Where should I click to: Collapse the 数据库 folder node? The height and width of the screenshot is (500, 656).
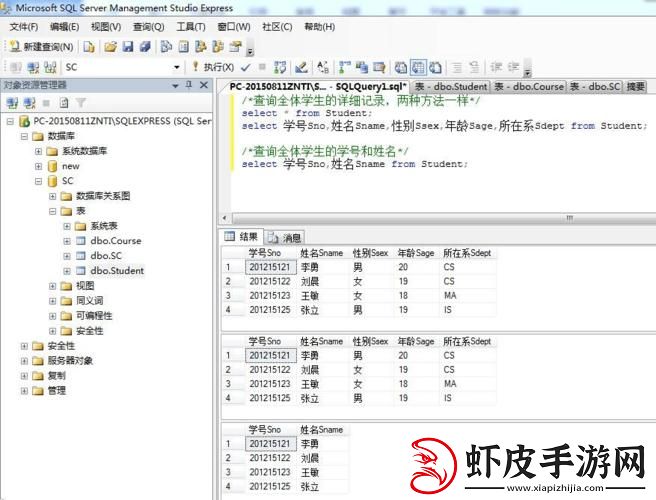click(x=24, y=136)
